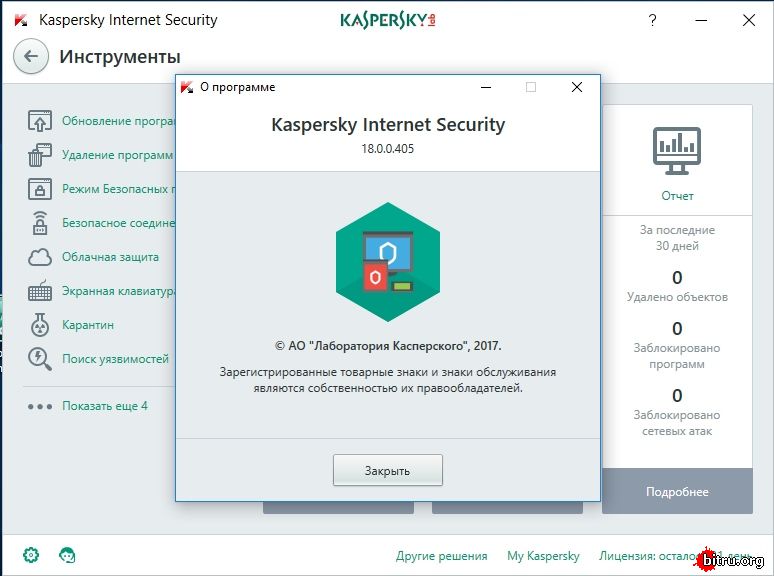Click the on-screen keyboard icon
Image resolution: width=774 pixels, height=576 pixels.
(x=39, y=291)
